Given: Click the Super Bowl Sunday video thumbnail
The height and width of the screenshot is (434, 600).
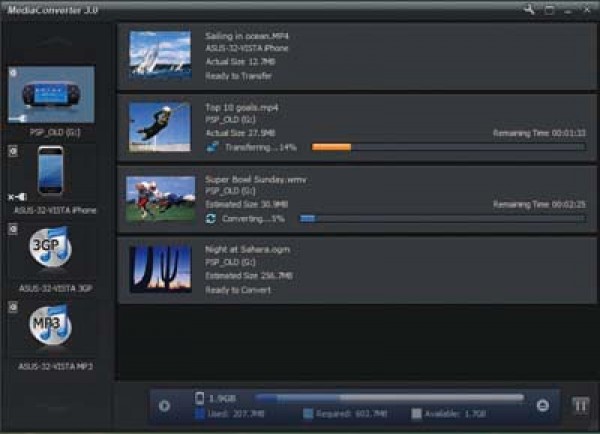Looking at the screenshot, I should point(160,199).
